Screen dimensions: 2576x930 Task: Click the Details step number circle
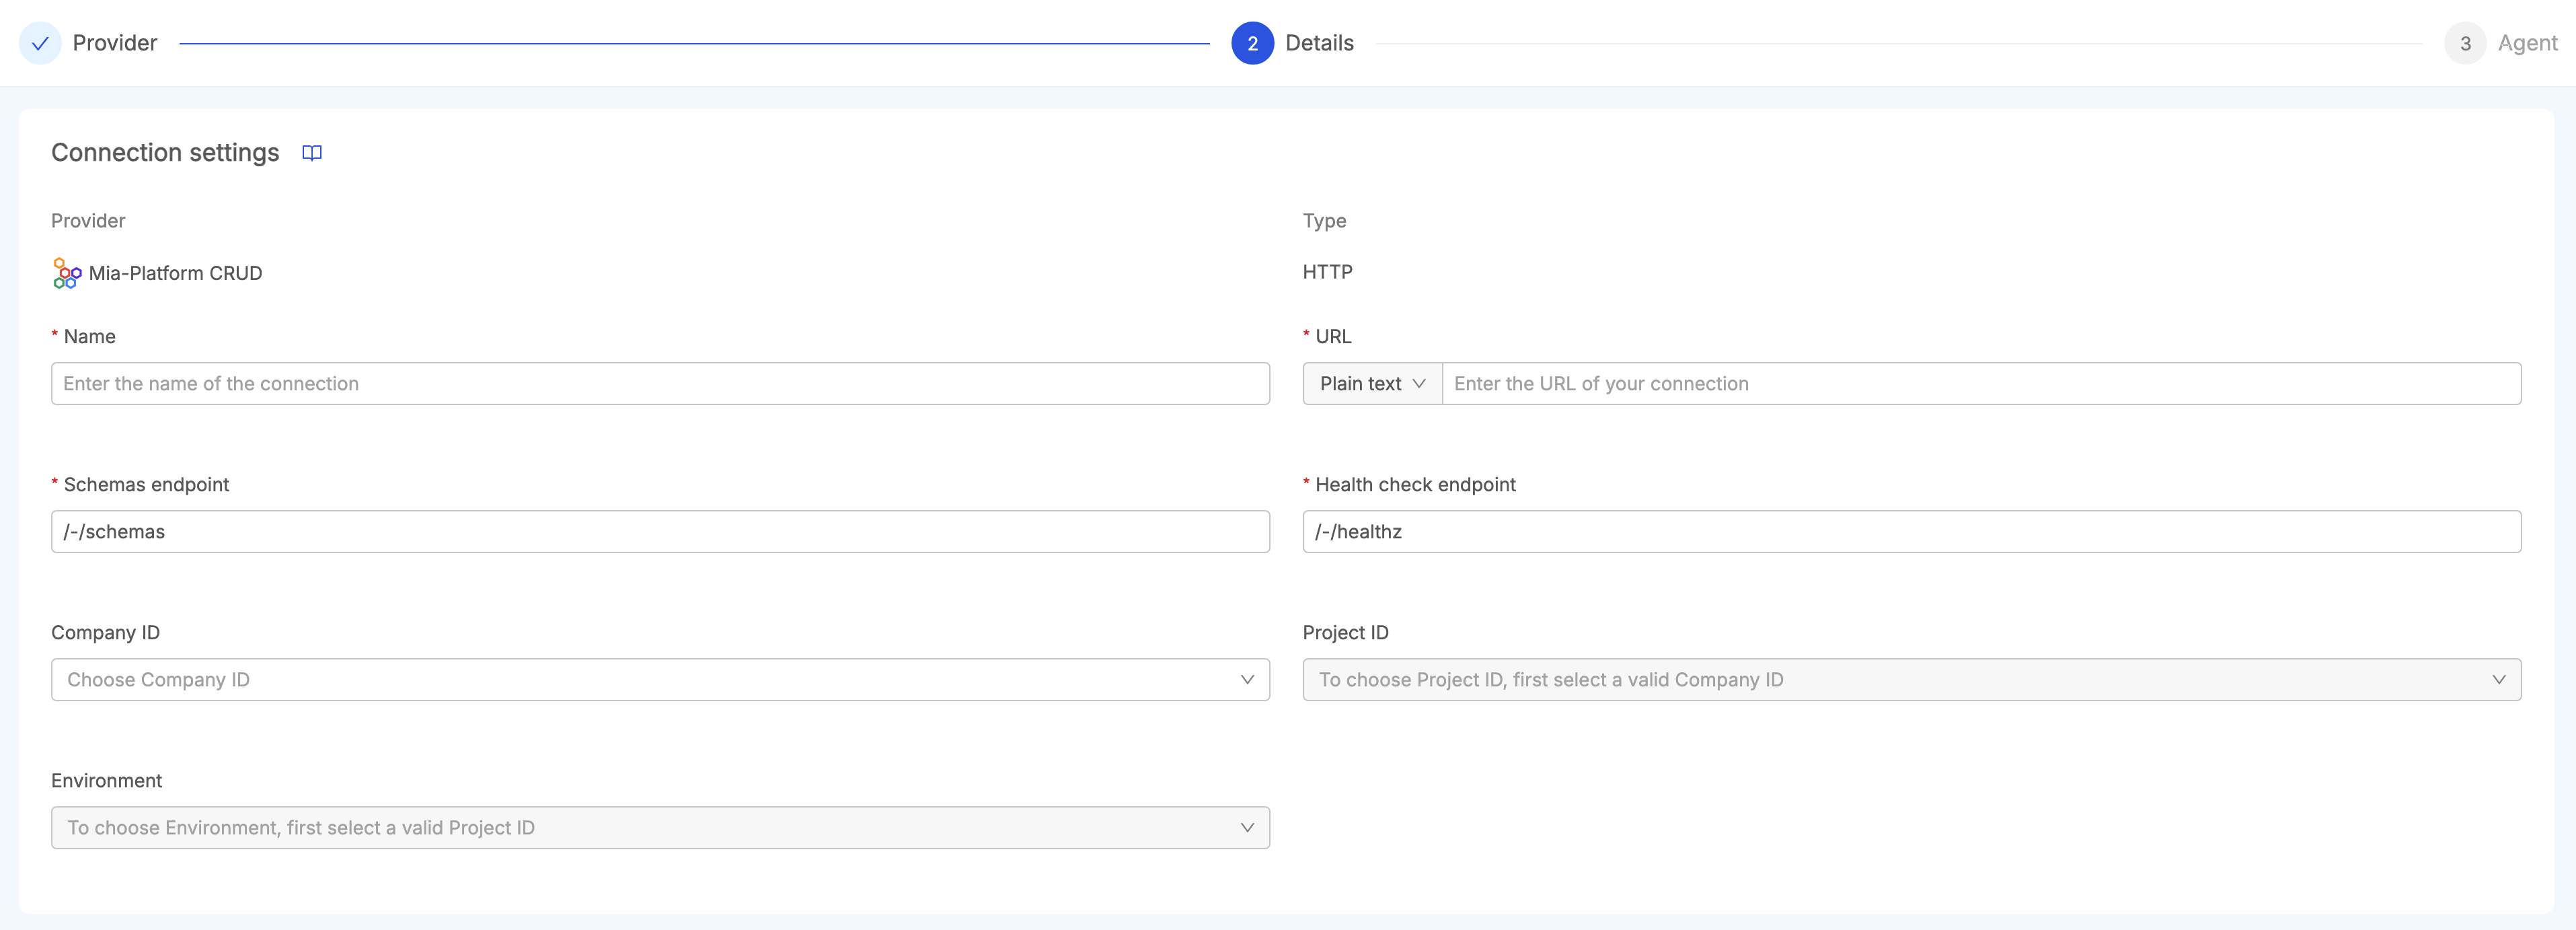(1253, 43)
